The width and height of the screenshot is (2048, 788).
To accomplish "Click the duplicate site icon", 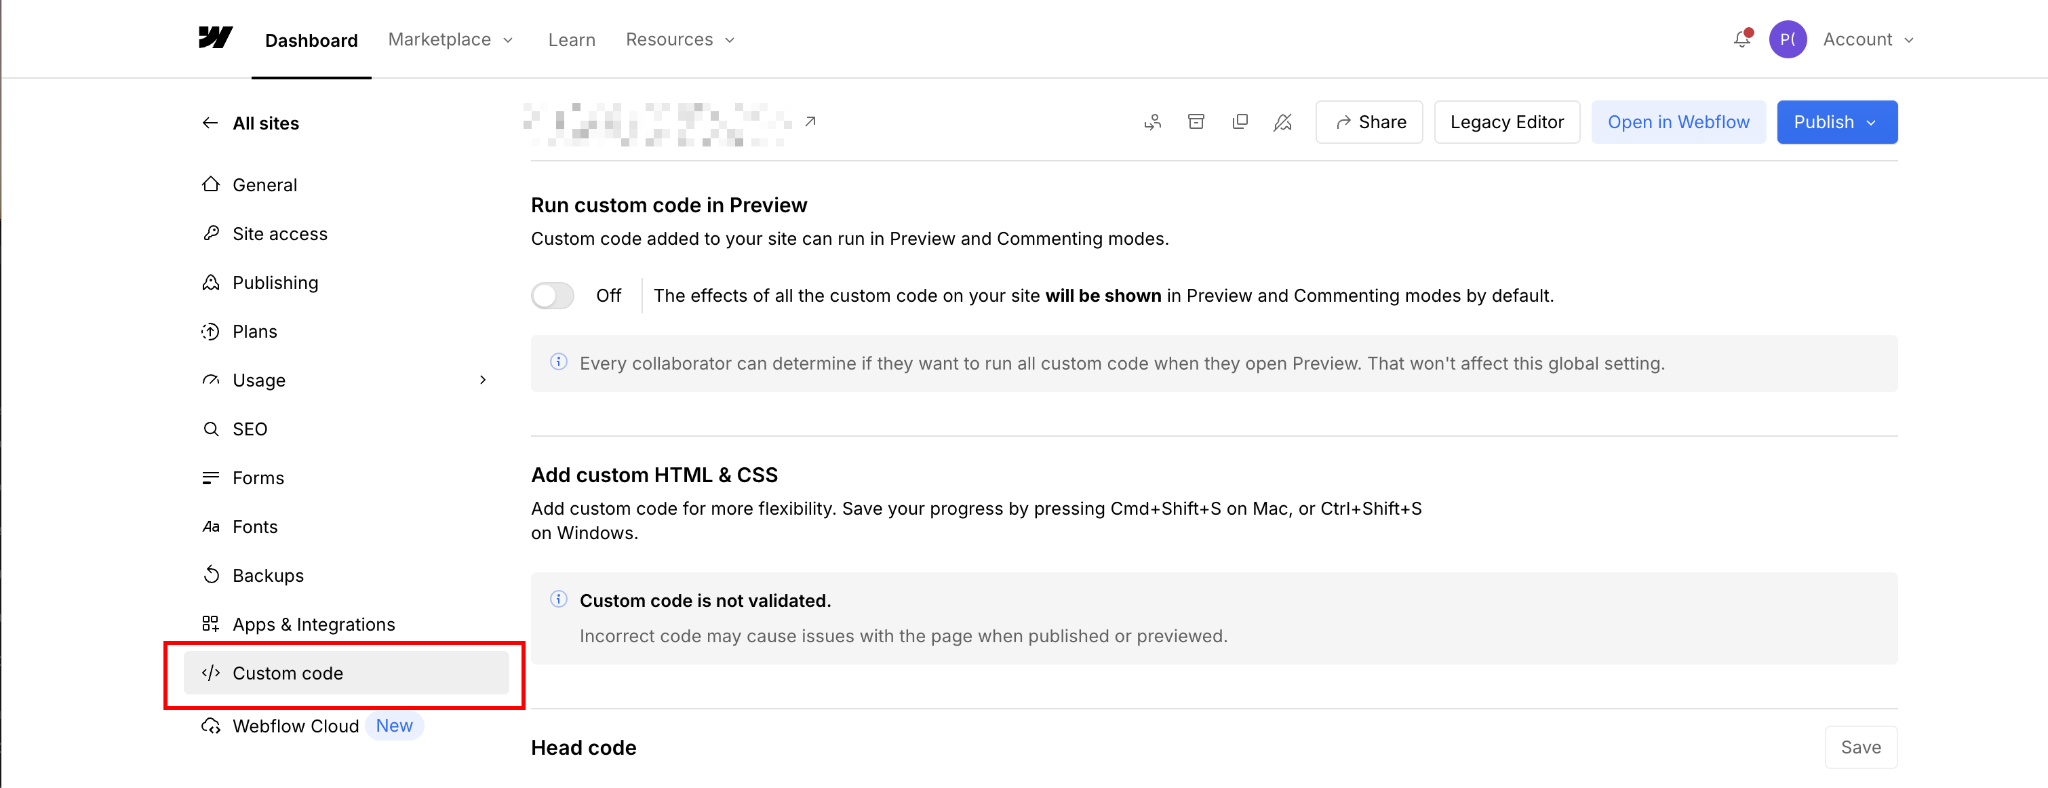I will point(1240,122).
